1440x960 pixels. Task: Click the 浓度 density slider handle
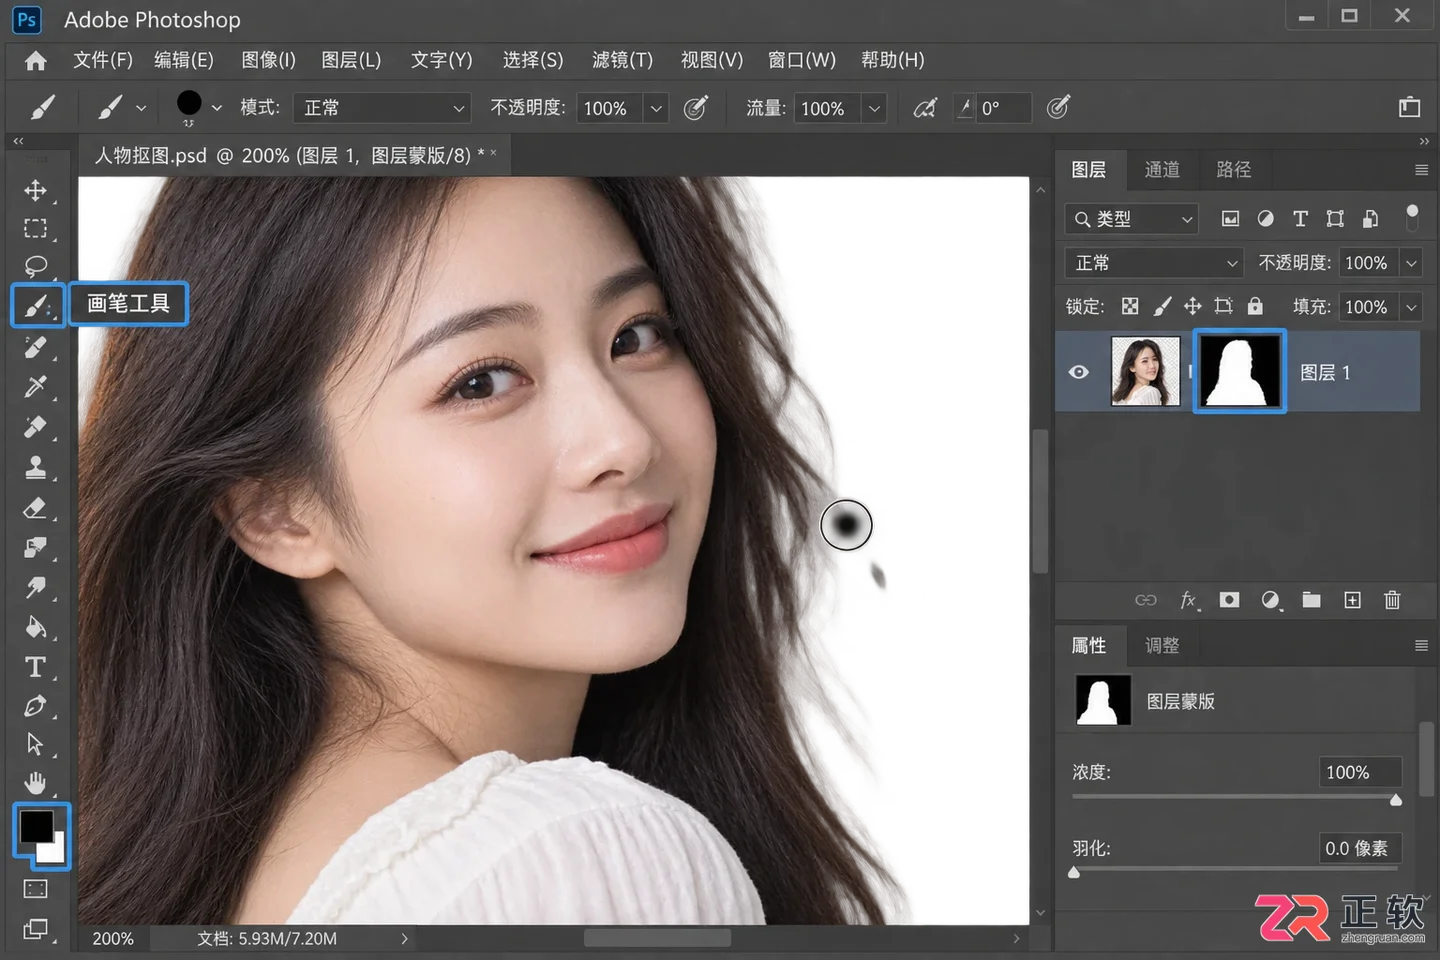tap(1396, 800)
